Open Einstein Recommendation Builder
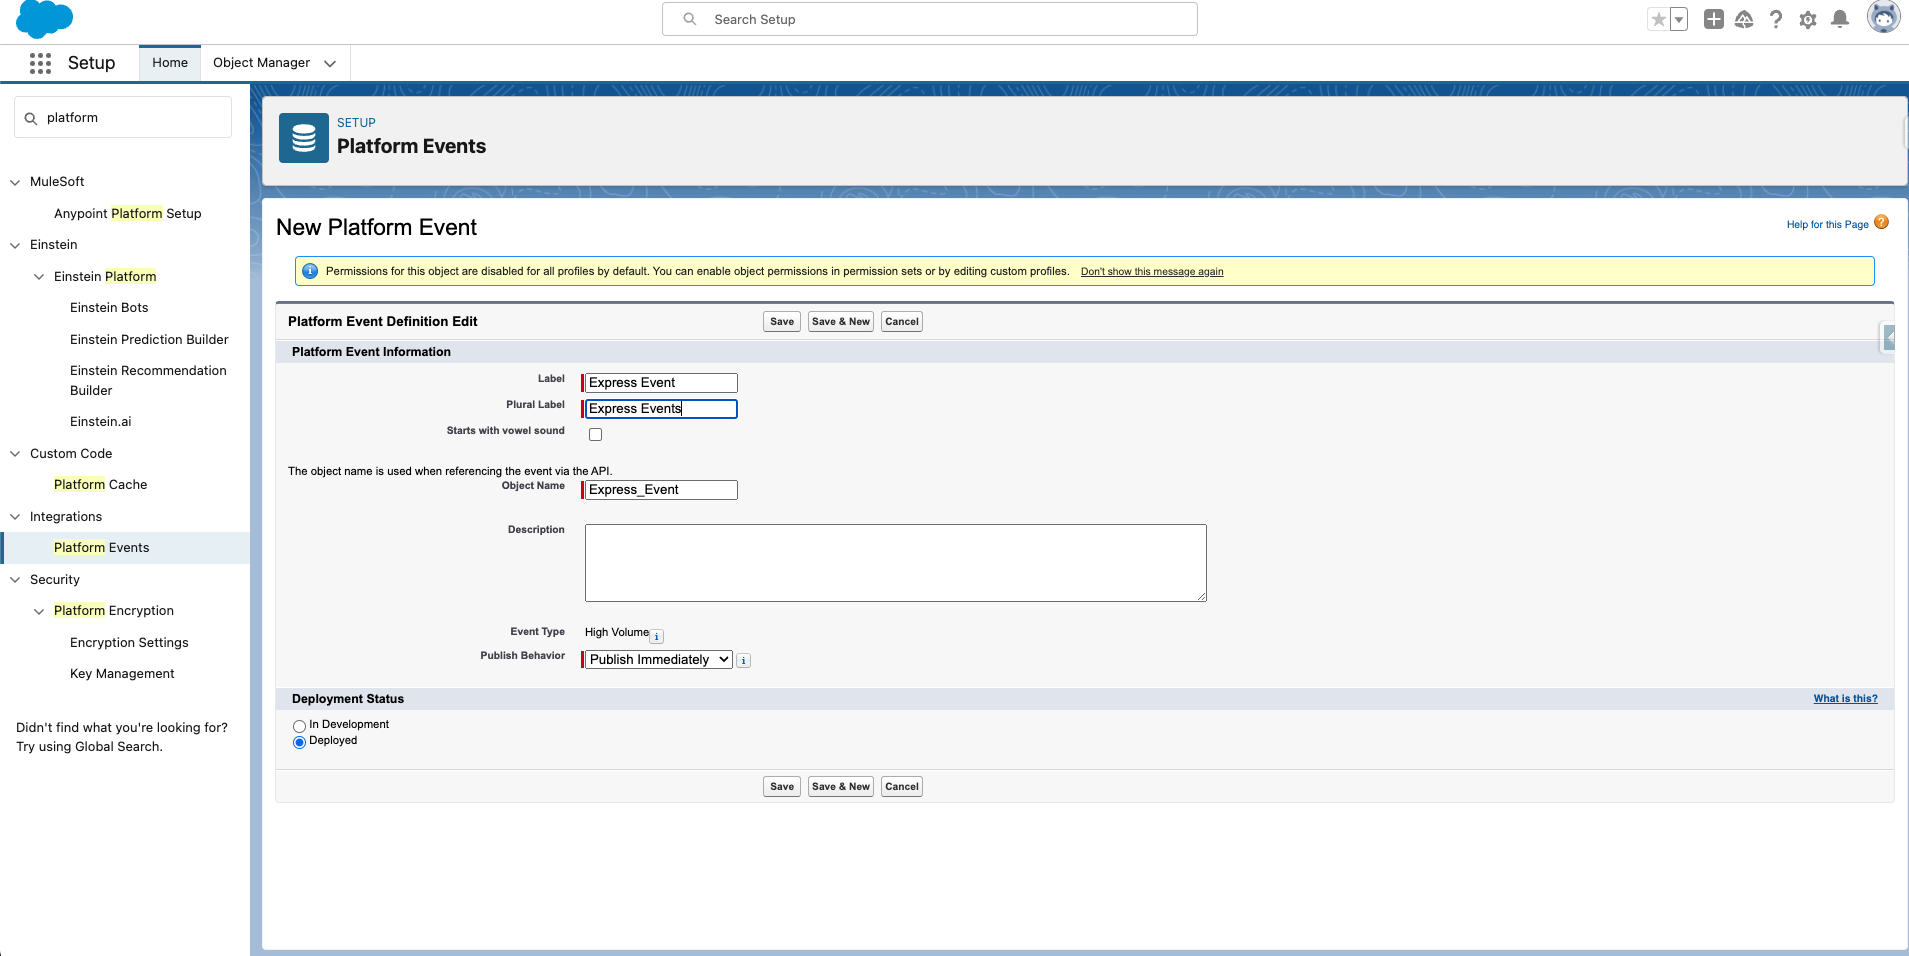The height and width of the screenshot is (956, 1909). click(x=148, y=381)
